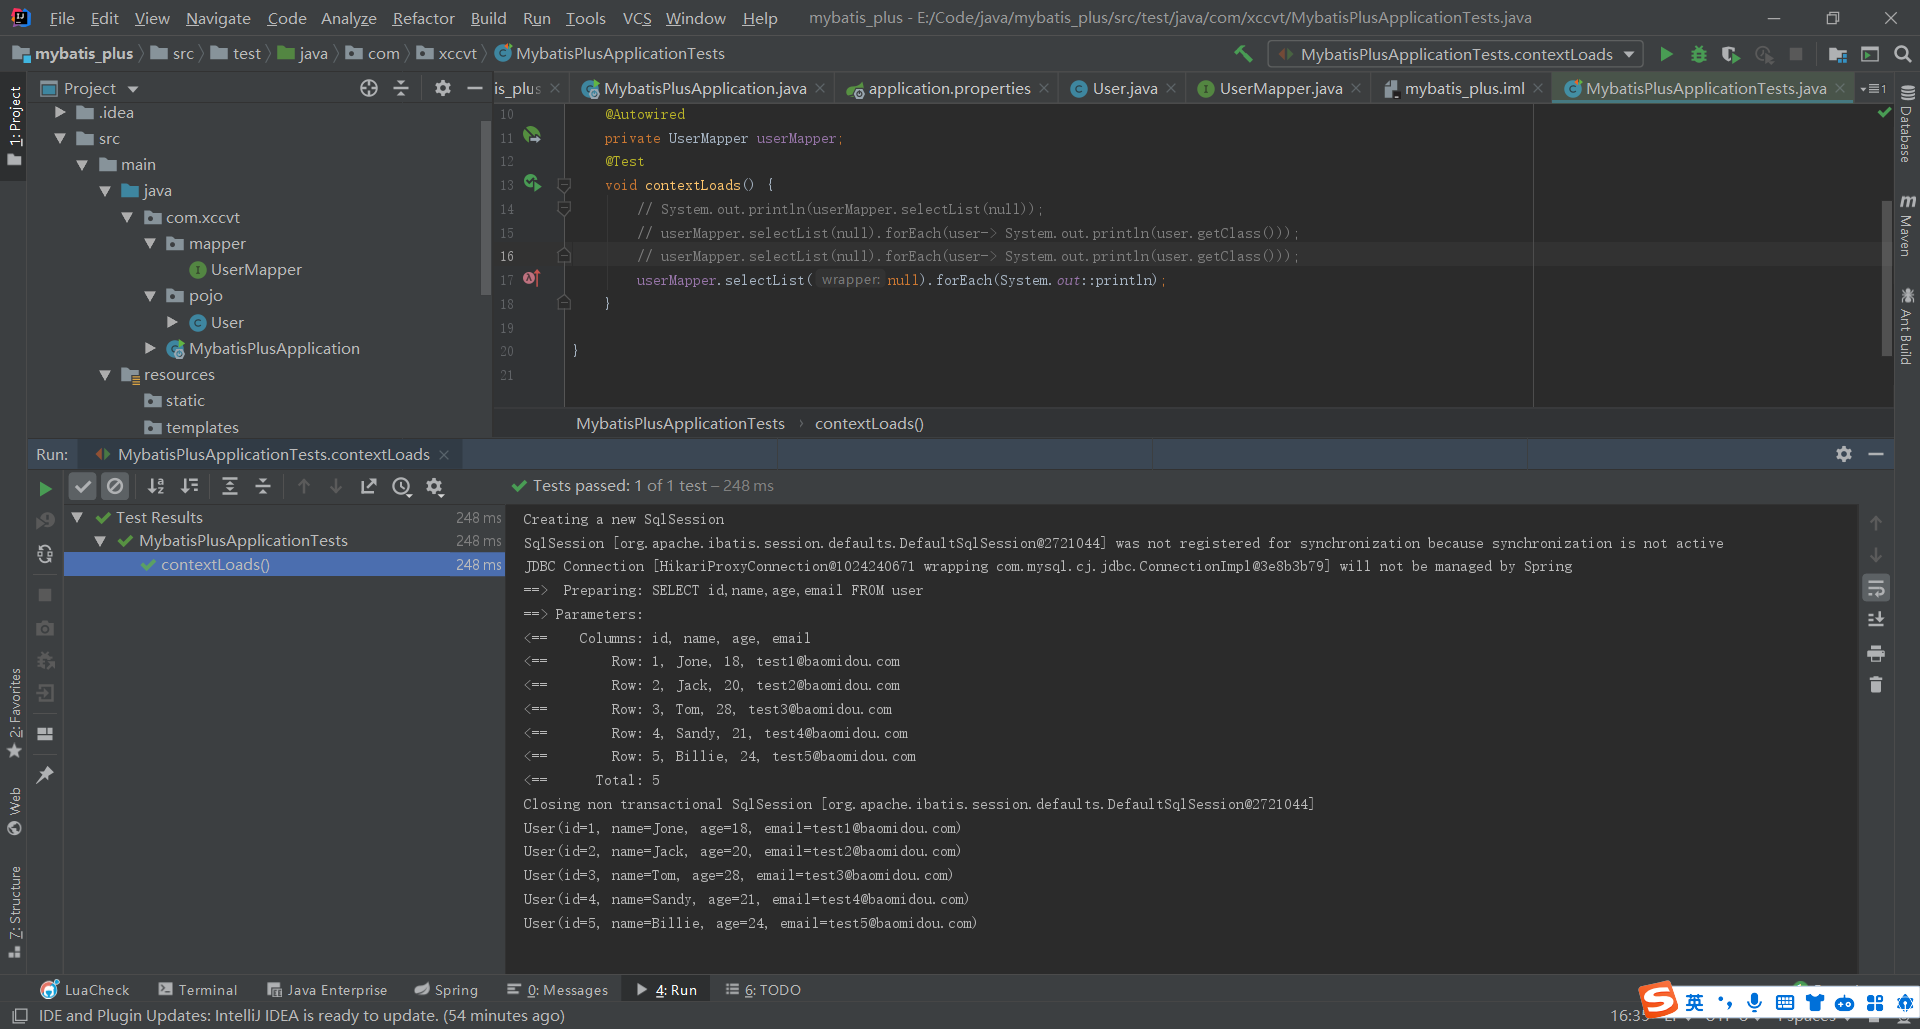
Task: Open the Spring tool window
Action: click(x=447, y=990)
